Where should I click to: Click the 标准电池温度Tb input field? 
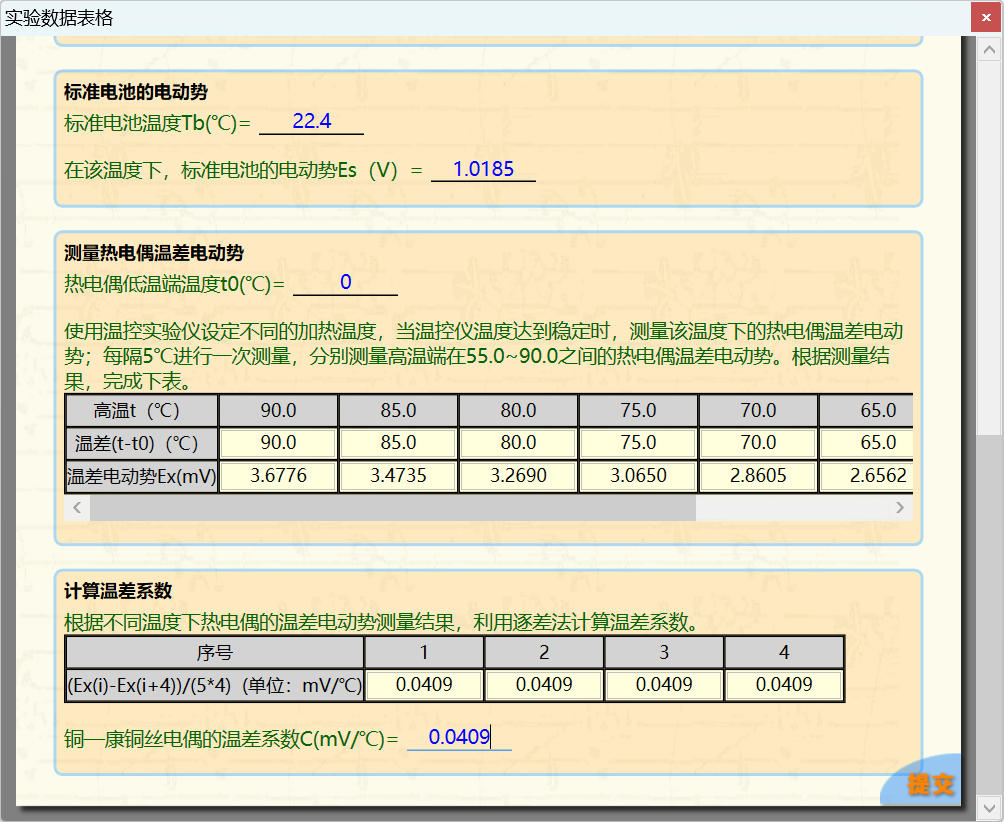tap(311, 122)
